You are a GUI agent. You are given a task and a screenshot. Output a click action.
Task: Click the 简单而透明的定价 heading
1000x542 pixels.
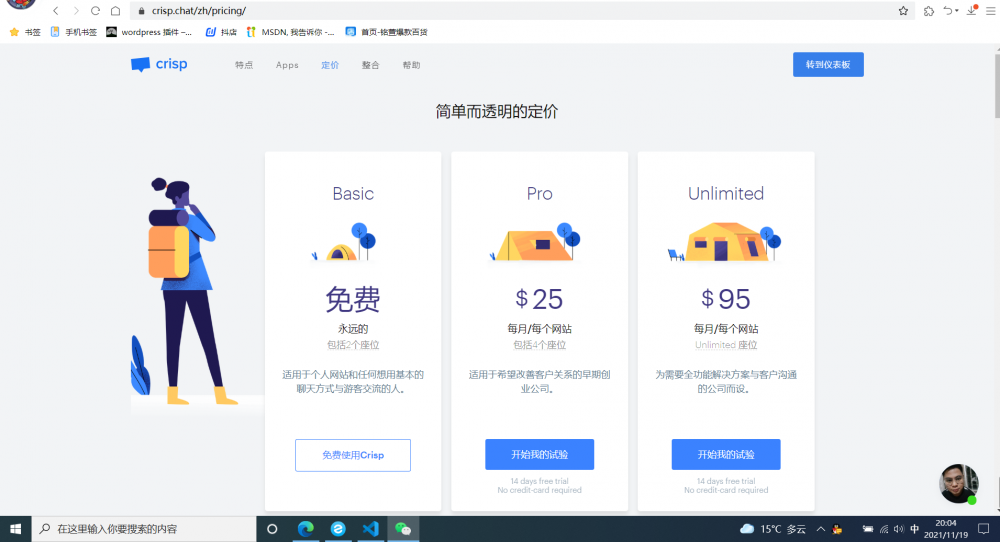[x=497, y=112]
